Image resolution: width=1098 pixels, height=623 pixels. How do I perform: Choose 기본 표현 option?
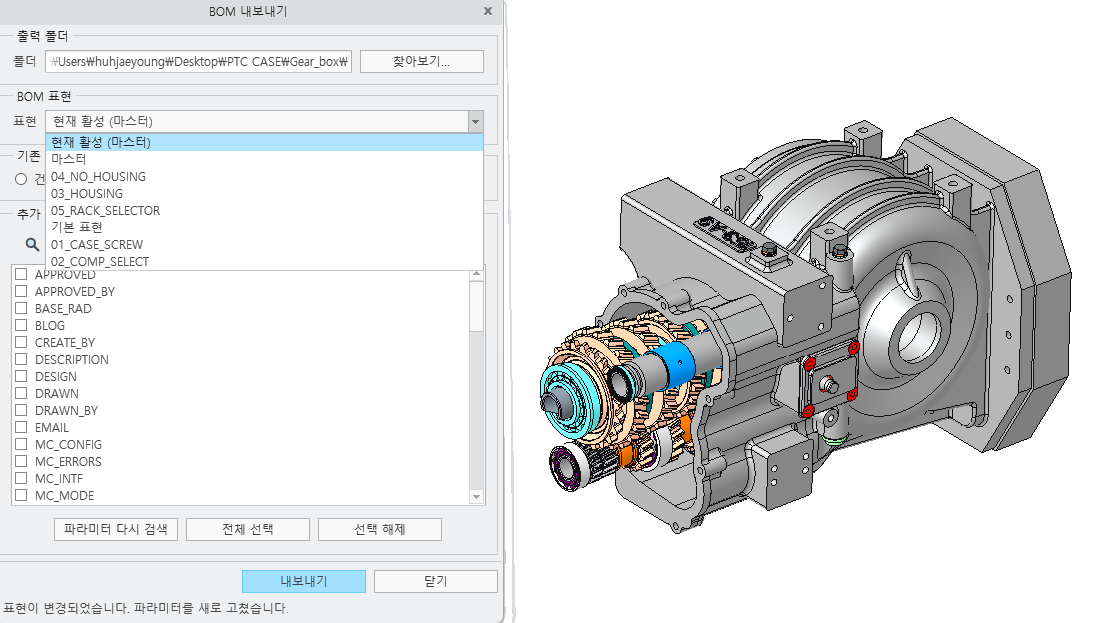point(265,227)
